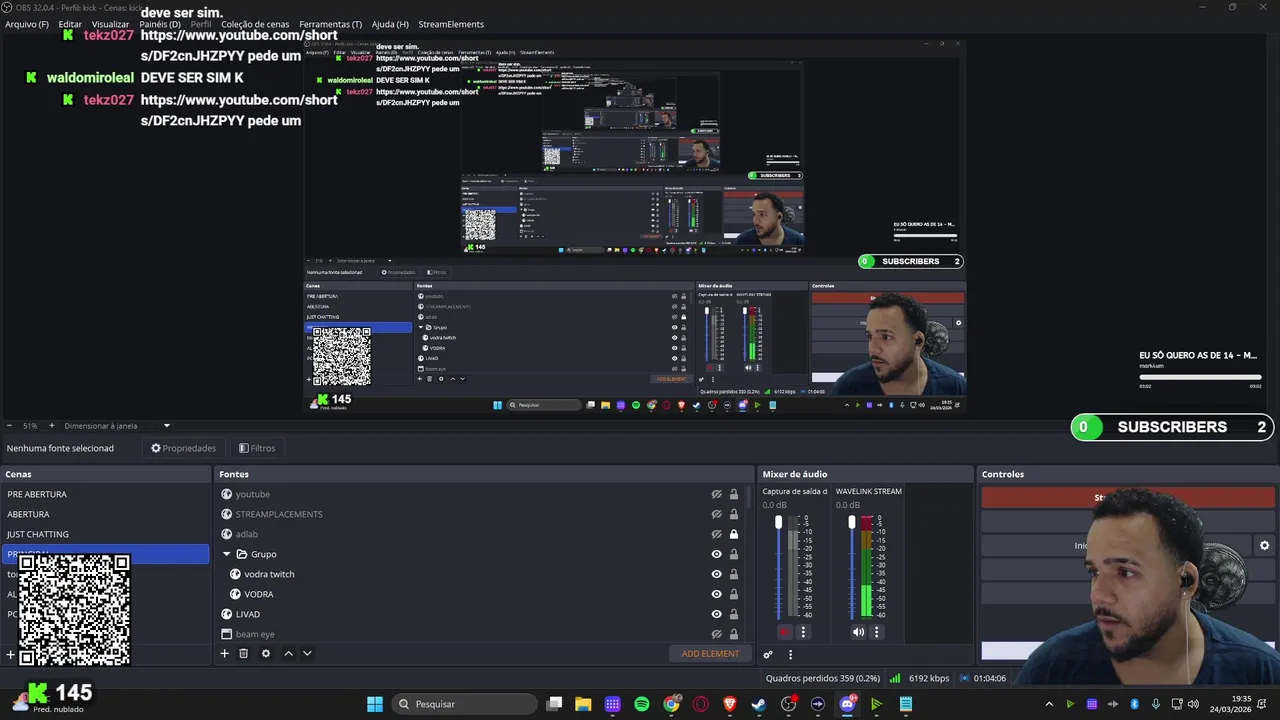Open audio mixer three-dot menu
Screen dimensions: 1280x720
[790, 655]
